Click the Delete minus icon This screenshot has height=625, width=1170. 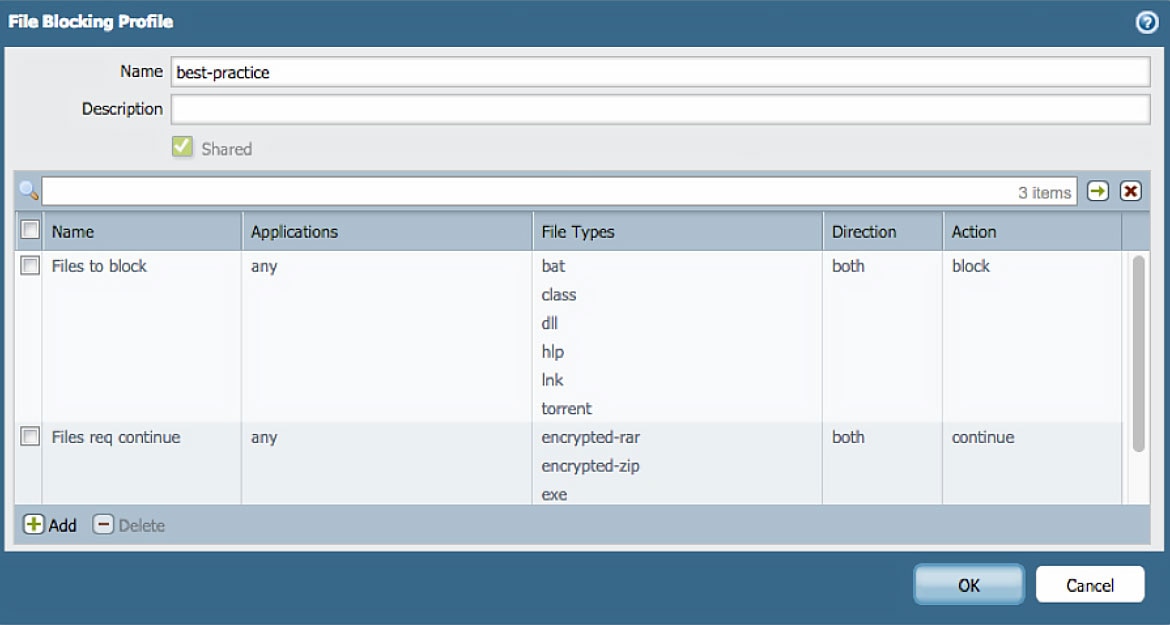click(x=104, y=525)
